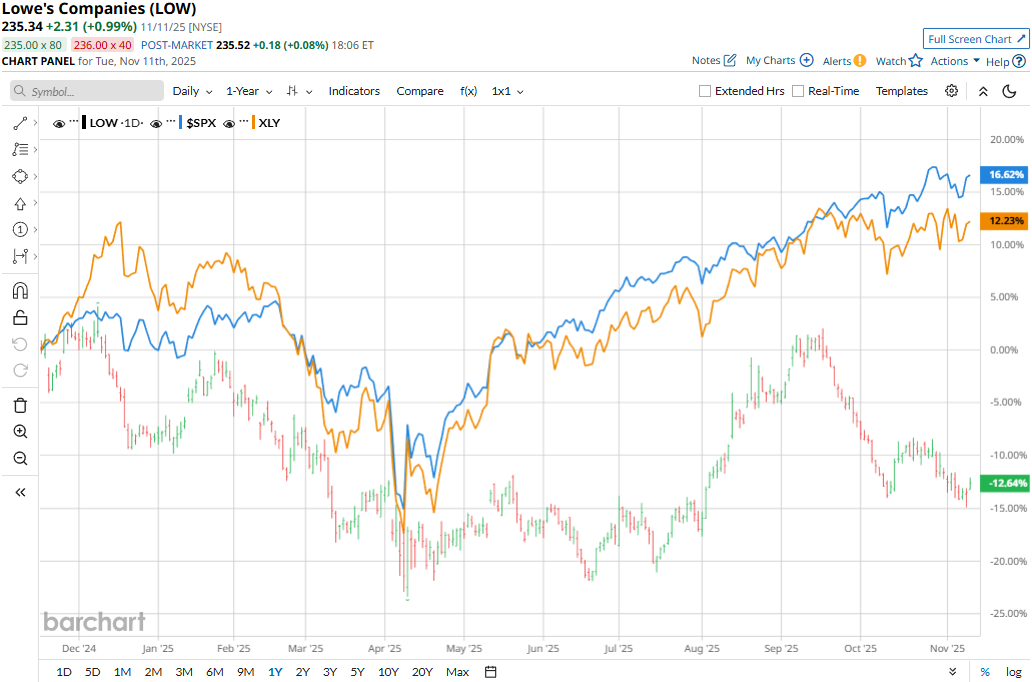This screenshot has width=1032, height=682.
Task: Select the 10Y time range
Action: [x=388, y=671]
